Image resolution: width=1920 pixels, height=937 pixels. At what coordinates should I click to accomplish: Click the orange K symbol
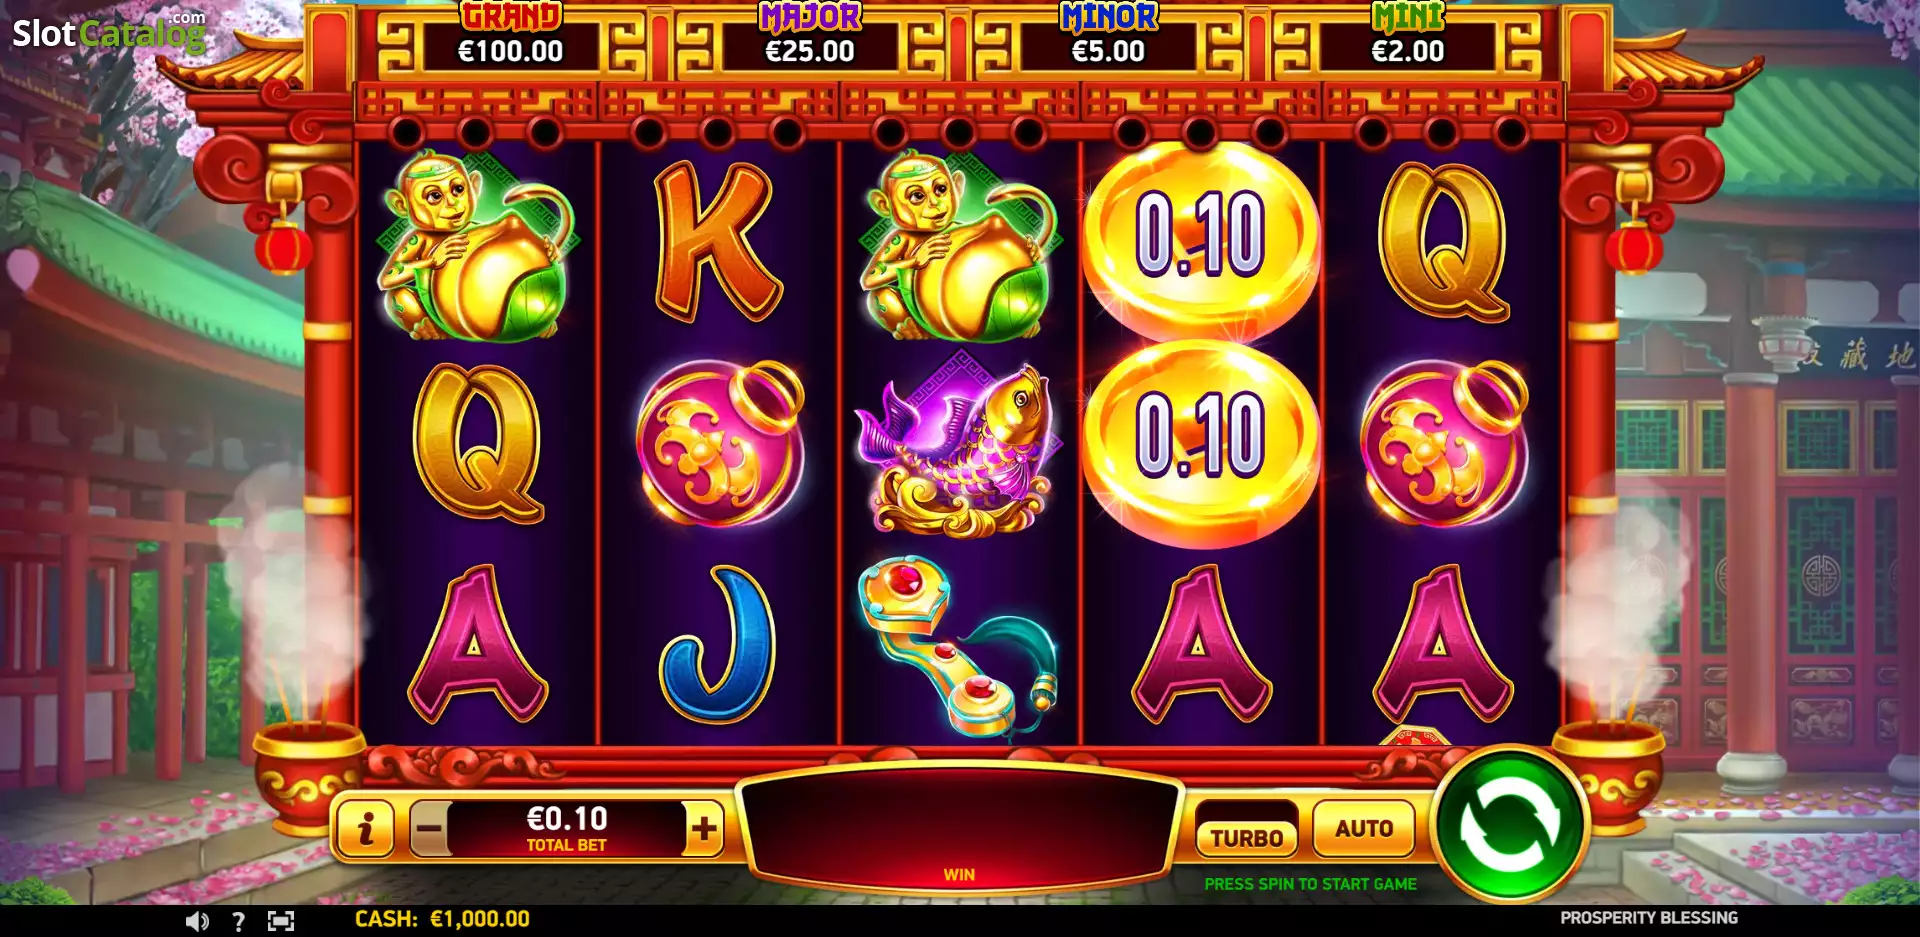pyautogui.click(x=717, y=241)
